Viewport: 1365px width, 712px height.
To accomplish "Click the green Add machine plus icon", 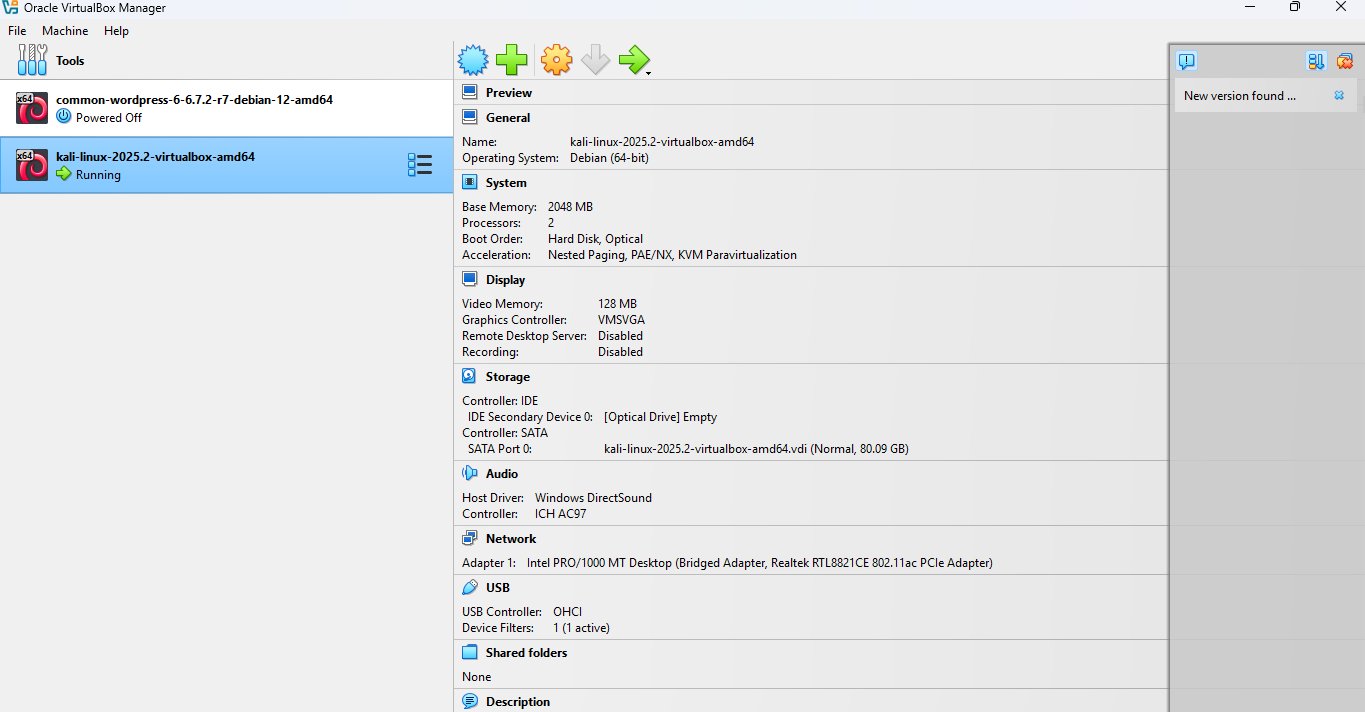I will pyautogui.click(x=512, y=60).
